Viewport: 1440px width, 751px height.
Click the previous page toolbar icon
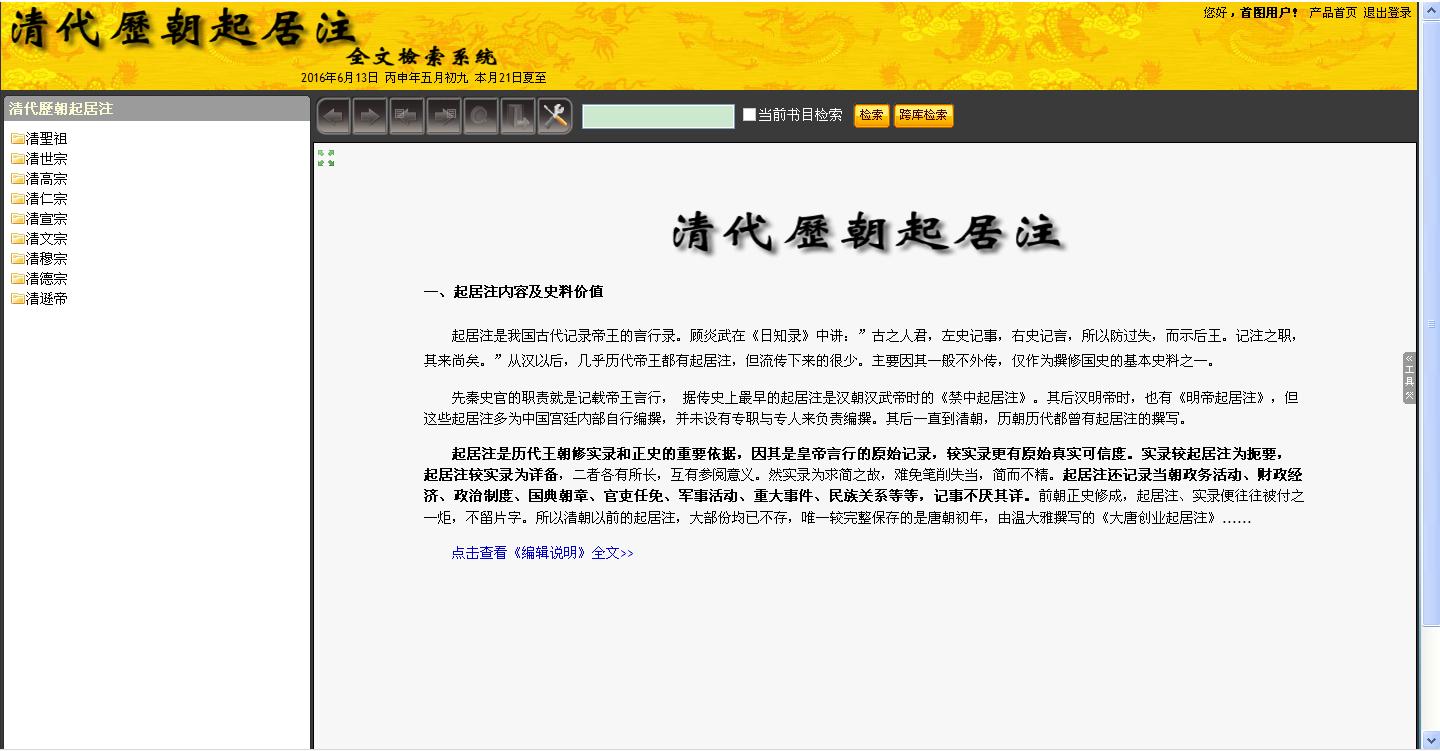[x=407, y=117]
